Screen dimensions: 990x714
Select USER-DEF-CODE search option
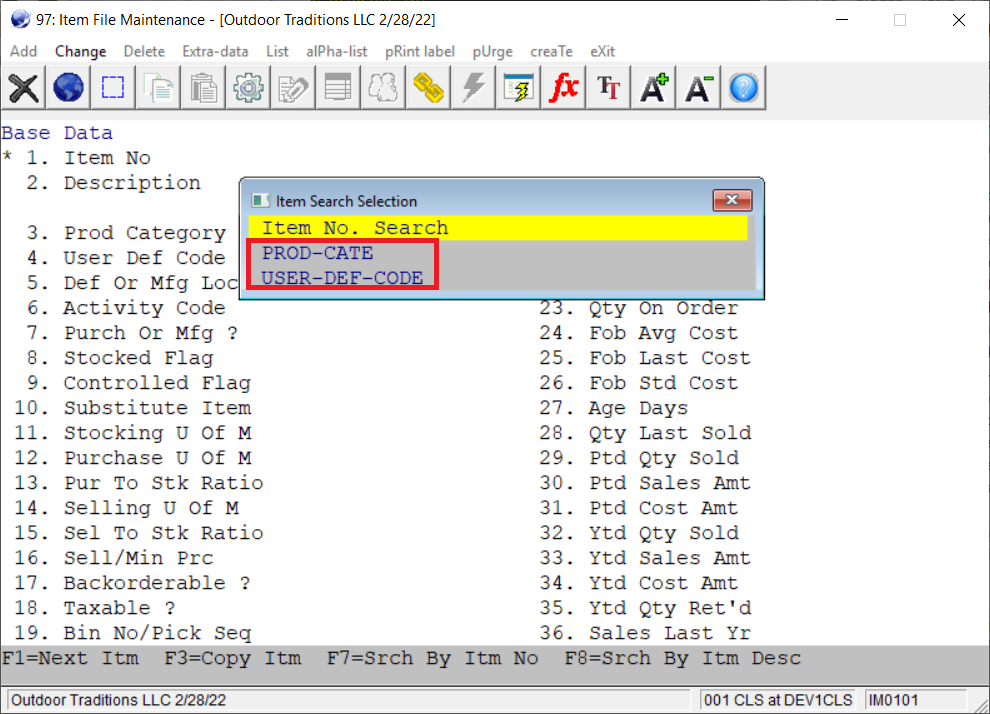342,278
